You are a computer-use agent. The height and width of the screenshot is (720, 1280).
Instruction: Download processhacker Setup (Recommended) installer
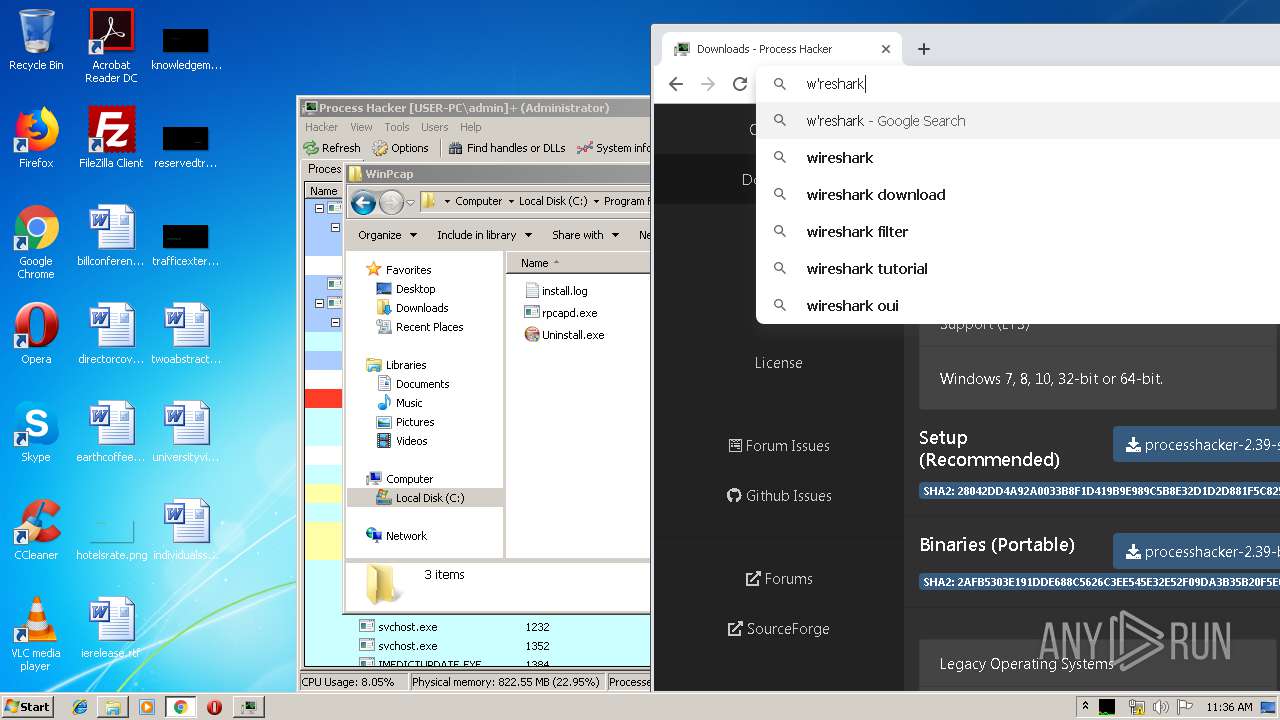pyautogui.click(x=1196, y=445)
